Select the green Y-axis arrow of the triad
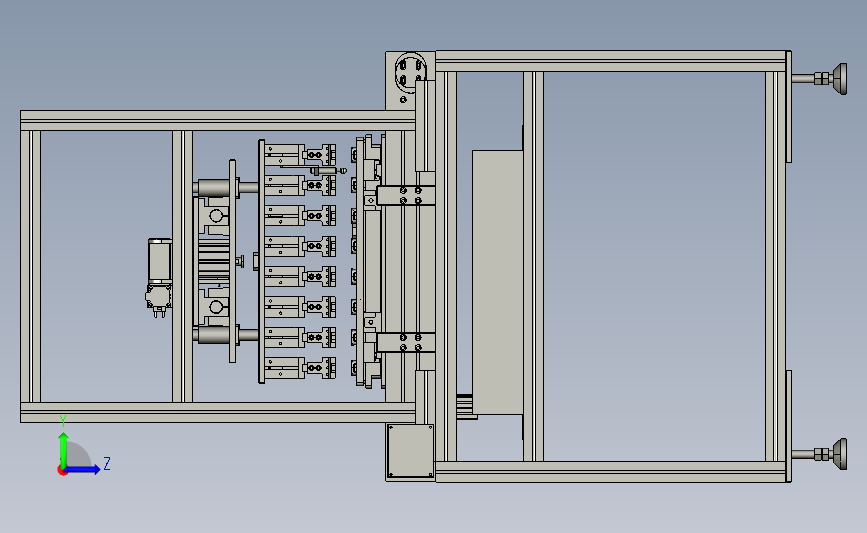The width and height of the screenshot is (867, 533). 64,450
